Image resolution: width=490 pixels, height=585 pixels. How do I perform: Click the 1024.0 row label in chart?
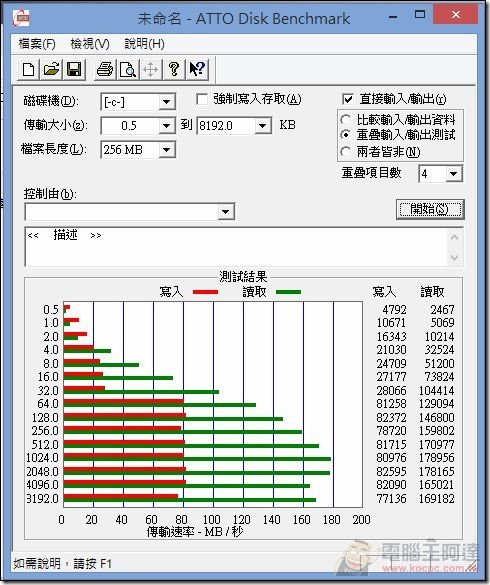42,458
